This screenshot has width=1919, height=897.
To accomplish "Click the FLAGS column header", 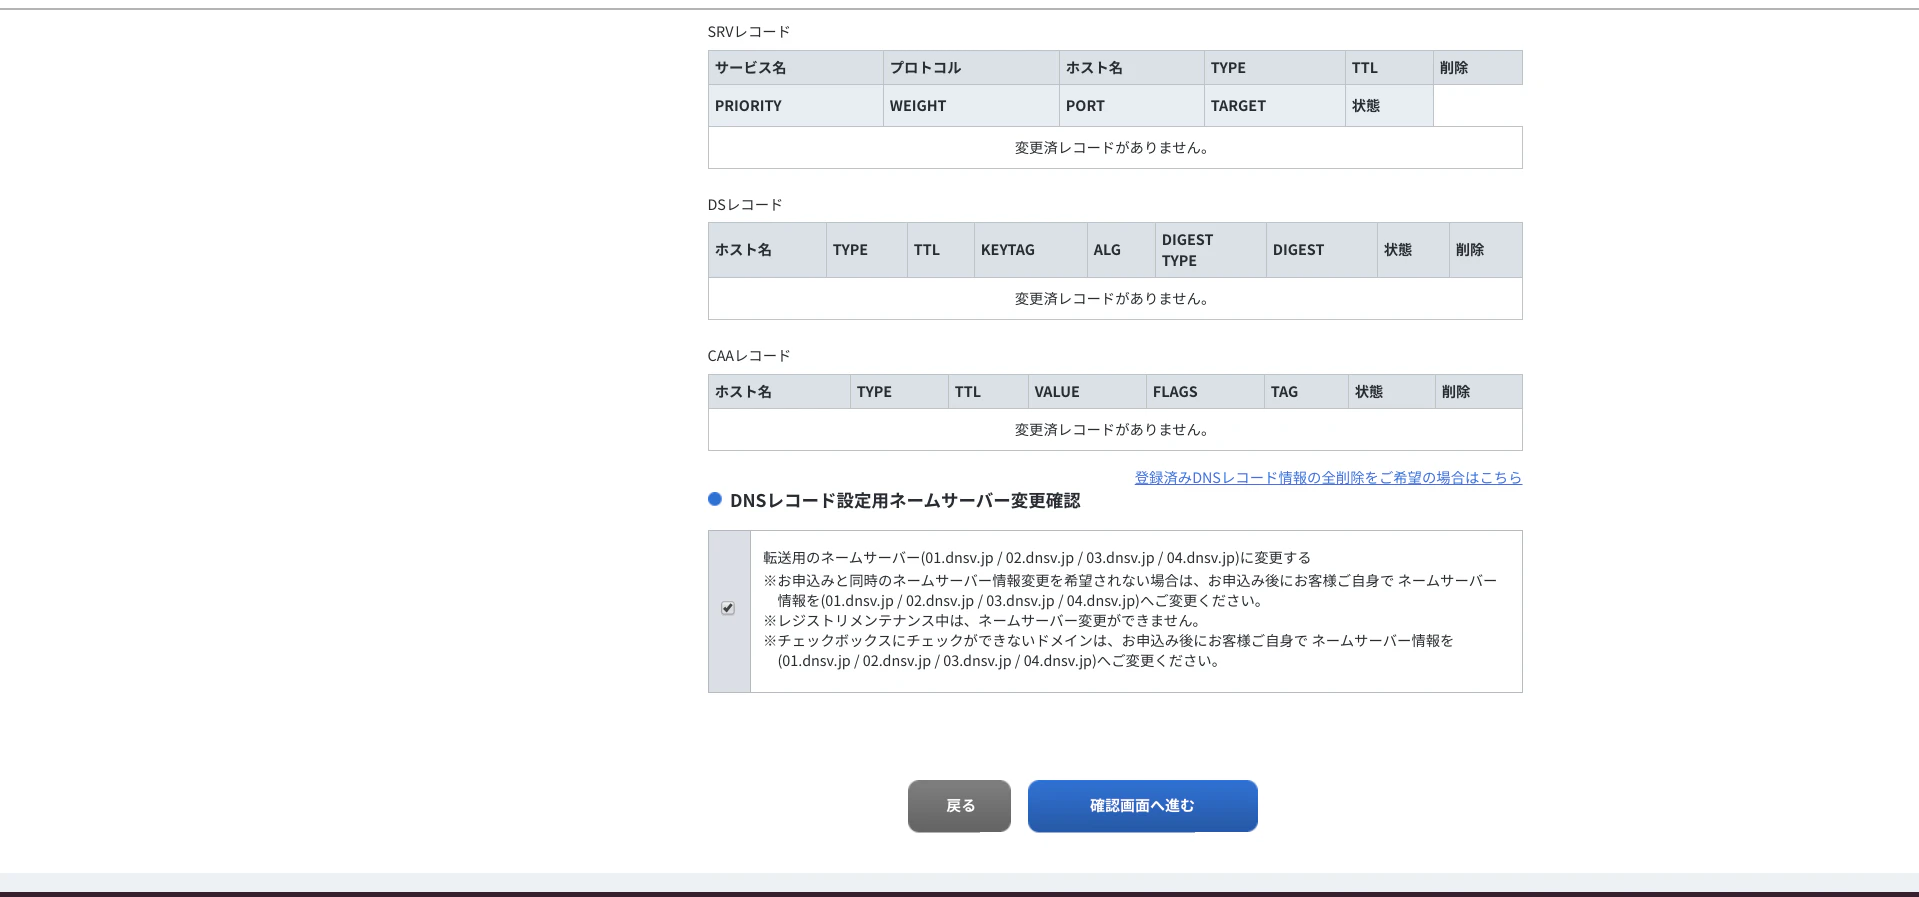I will click(x=1205, y=392).
